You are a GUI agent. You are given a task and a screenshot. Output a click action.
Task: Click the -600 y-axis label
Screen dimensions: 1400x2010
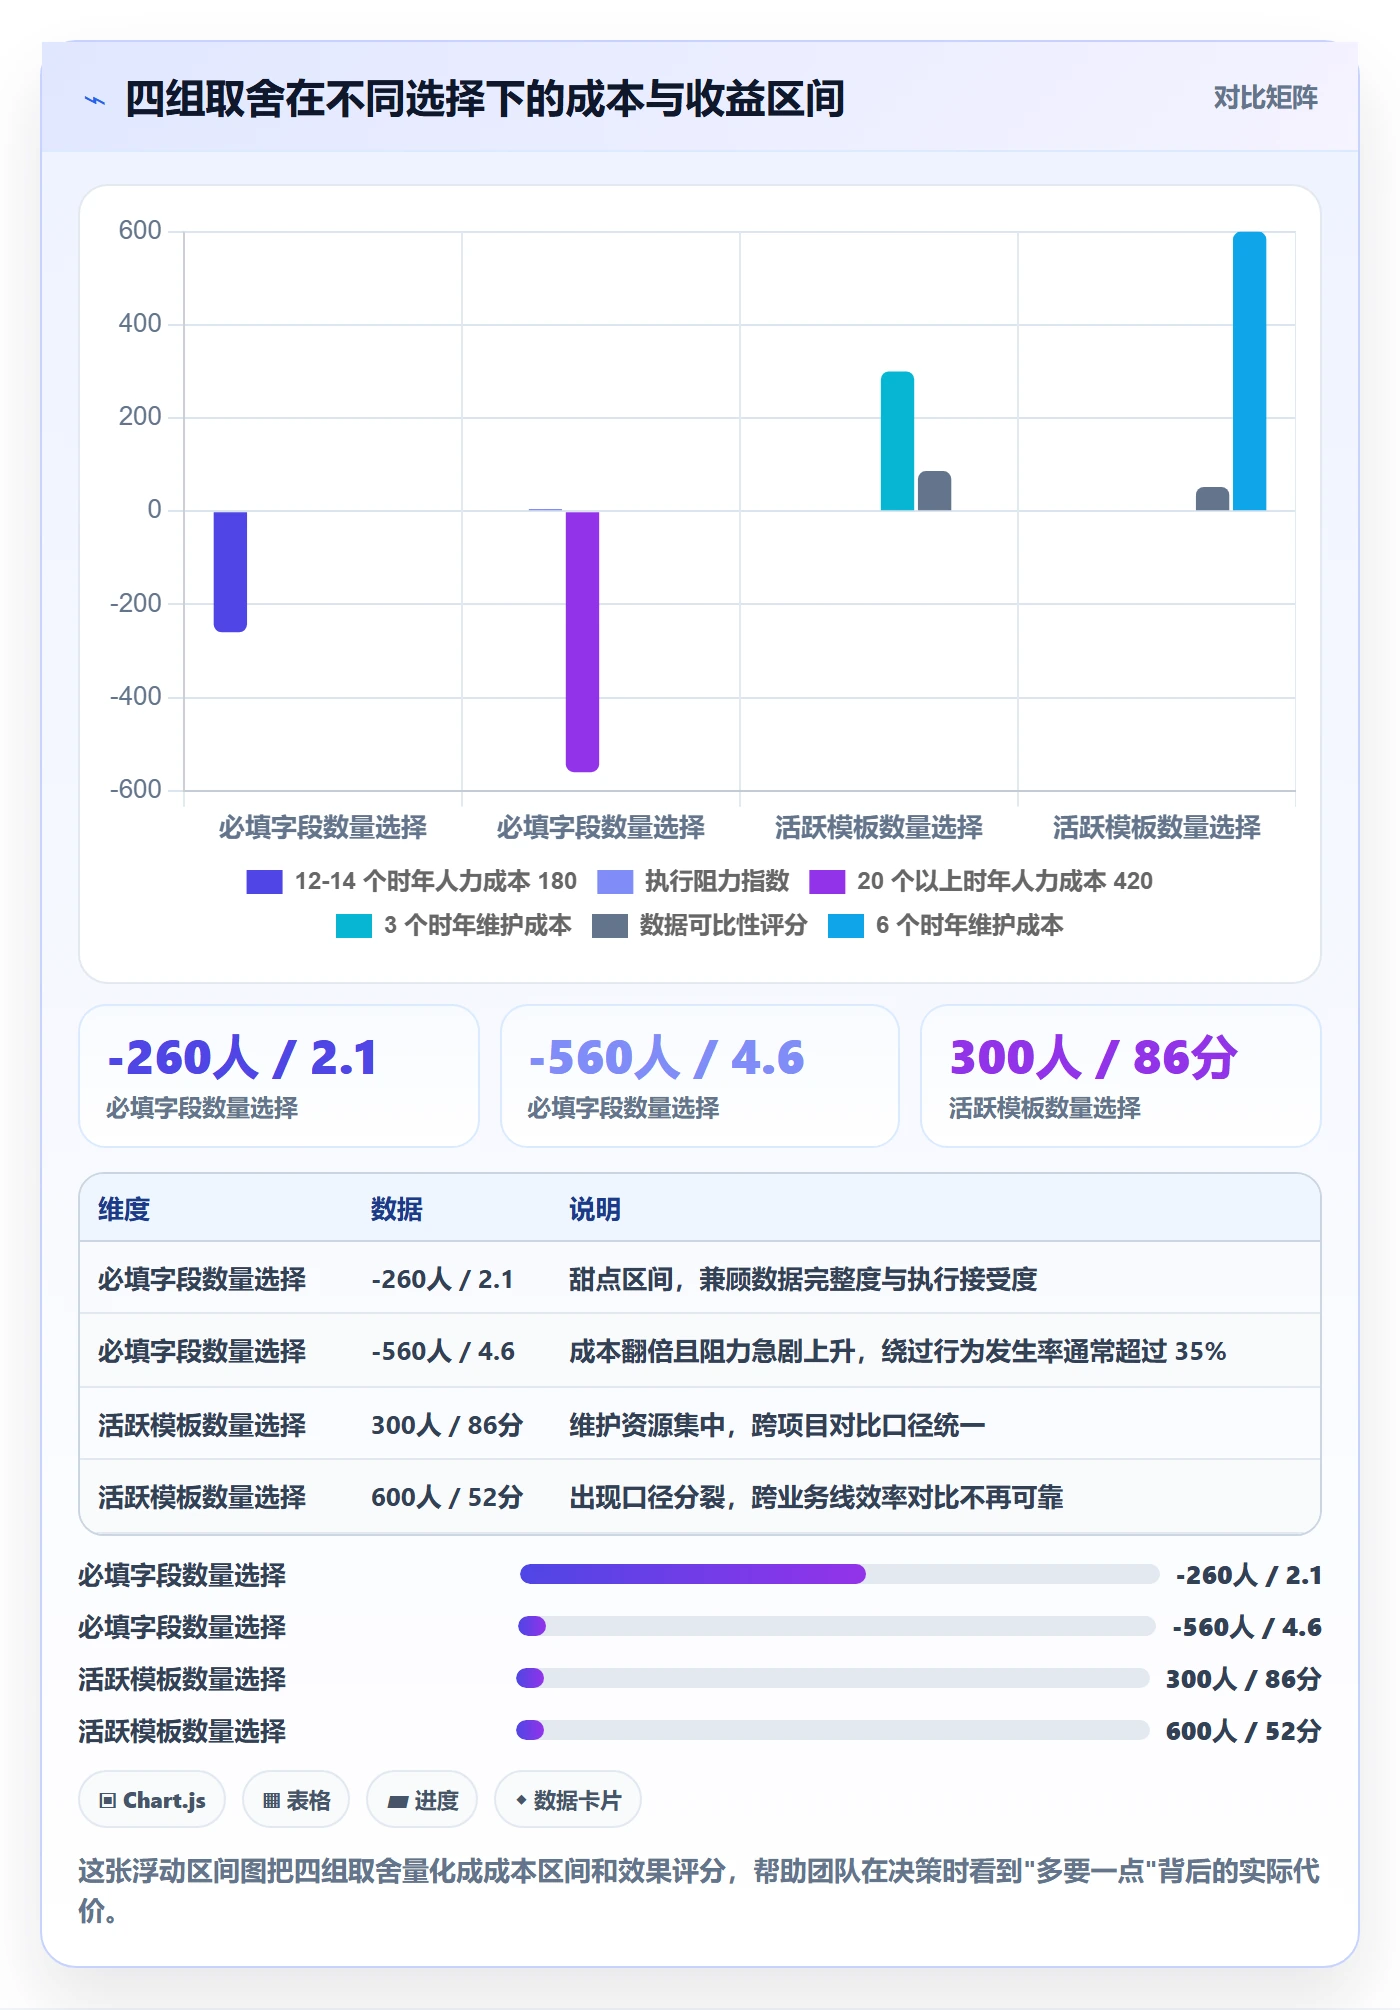136,790
